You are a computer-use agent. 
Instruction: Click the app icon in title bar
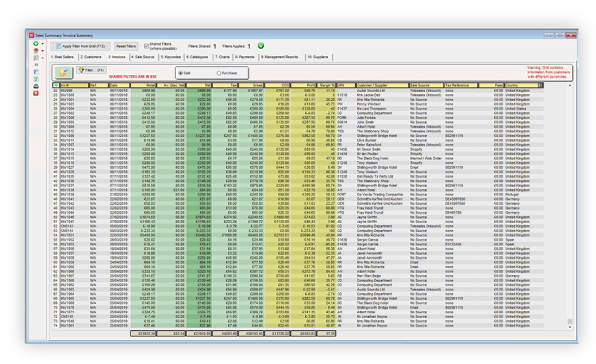coord(32,35)
